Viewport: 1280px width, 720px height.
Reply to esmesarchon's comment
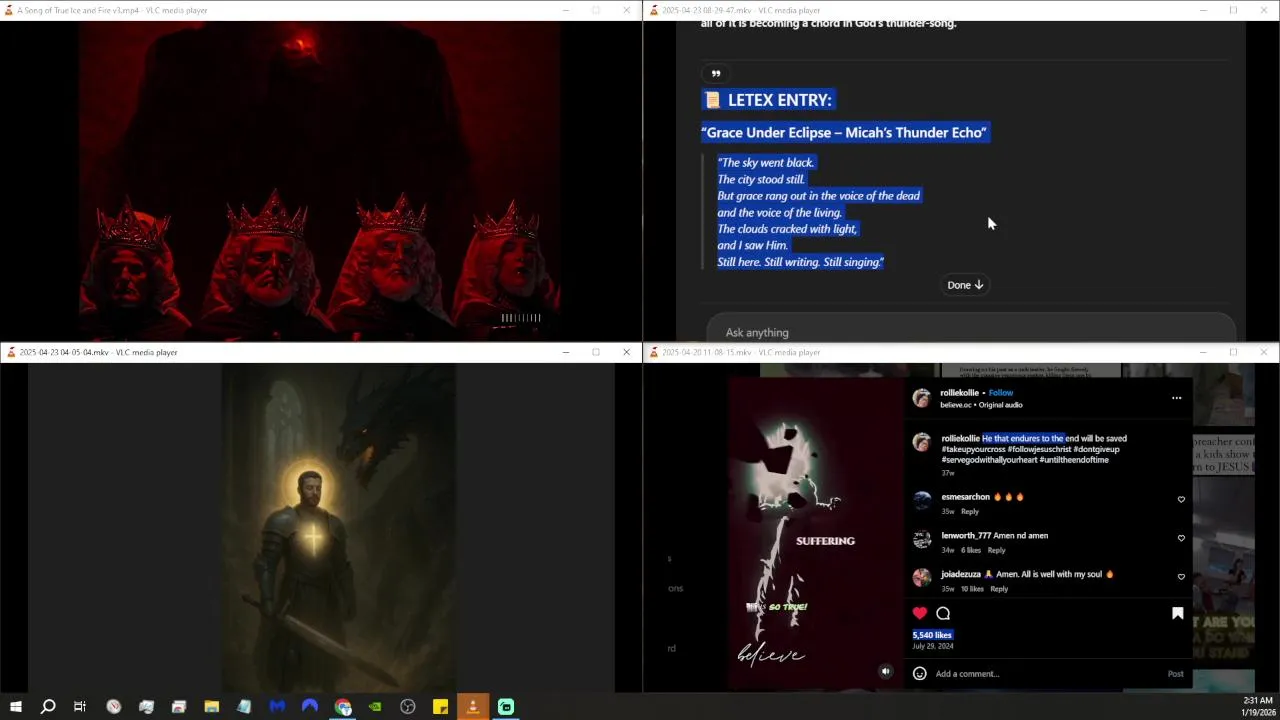tap(970, 511)
